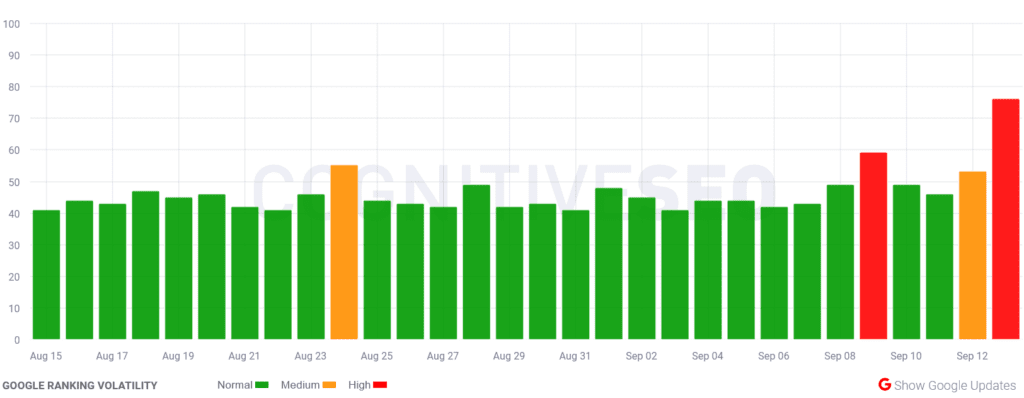This screenshot has height=398, width=1024.
Task: Click the Google G icon
Action: (x=885, y=384)
